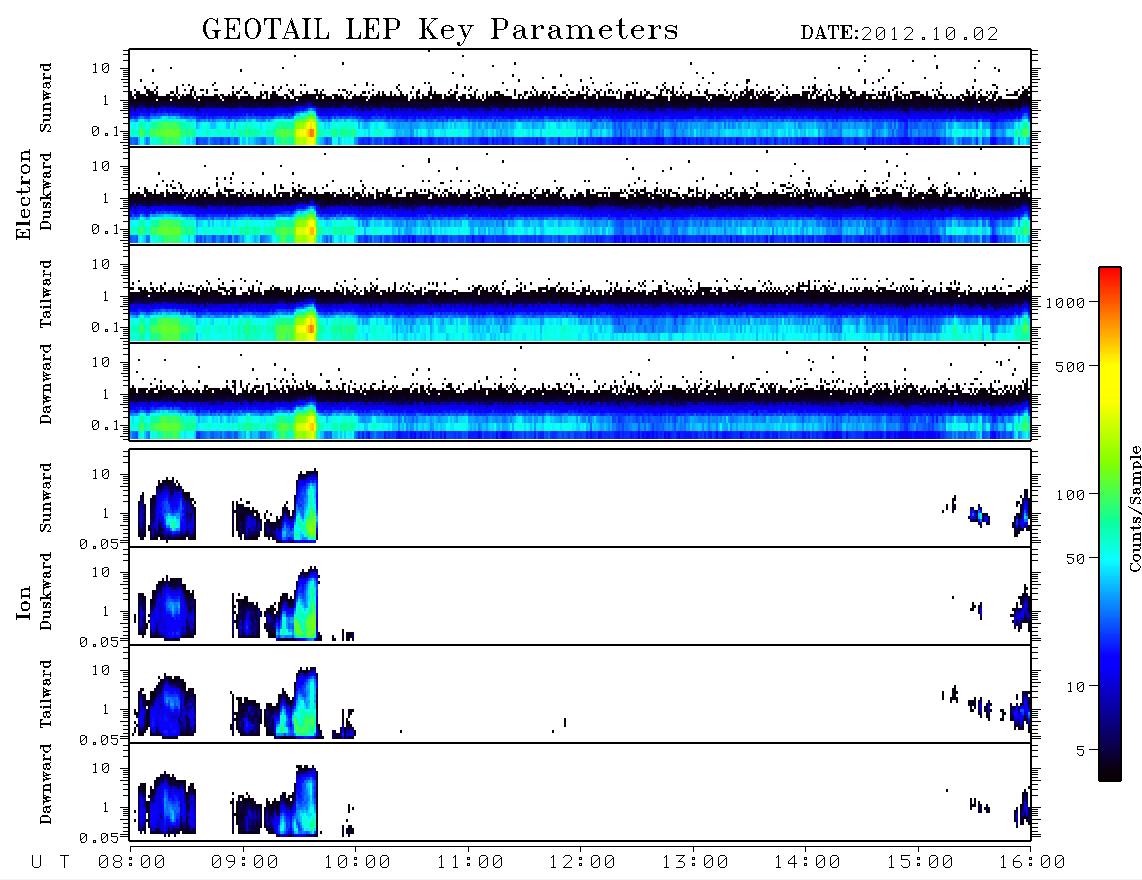Select the "13:00" time tick label
The width and height of the screenshot is (1142, 880).
[695, 863]
